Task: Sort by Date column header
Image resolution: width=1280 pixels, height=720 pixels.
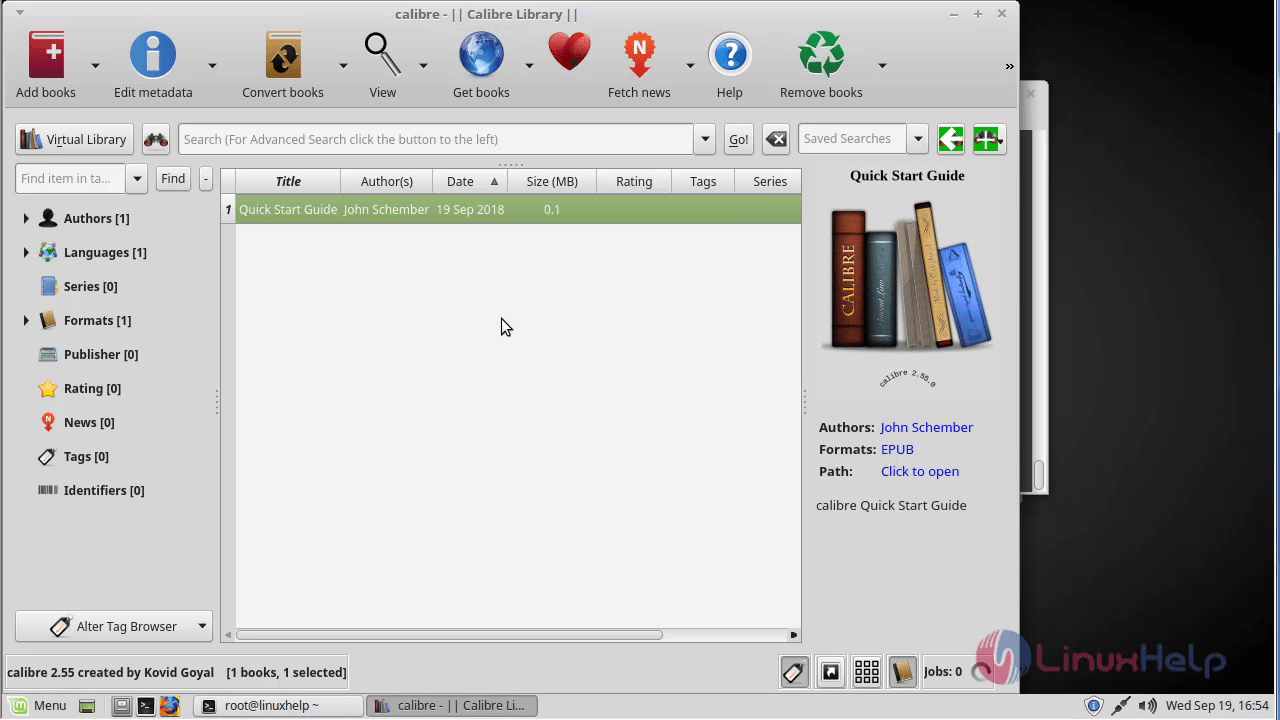Action: pos(470,181)
